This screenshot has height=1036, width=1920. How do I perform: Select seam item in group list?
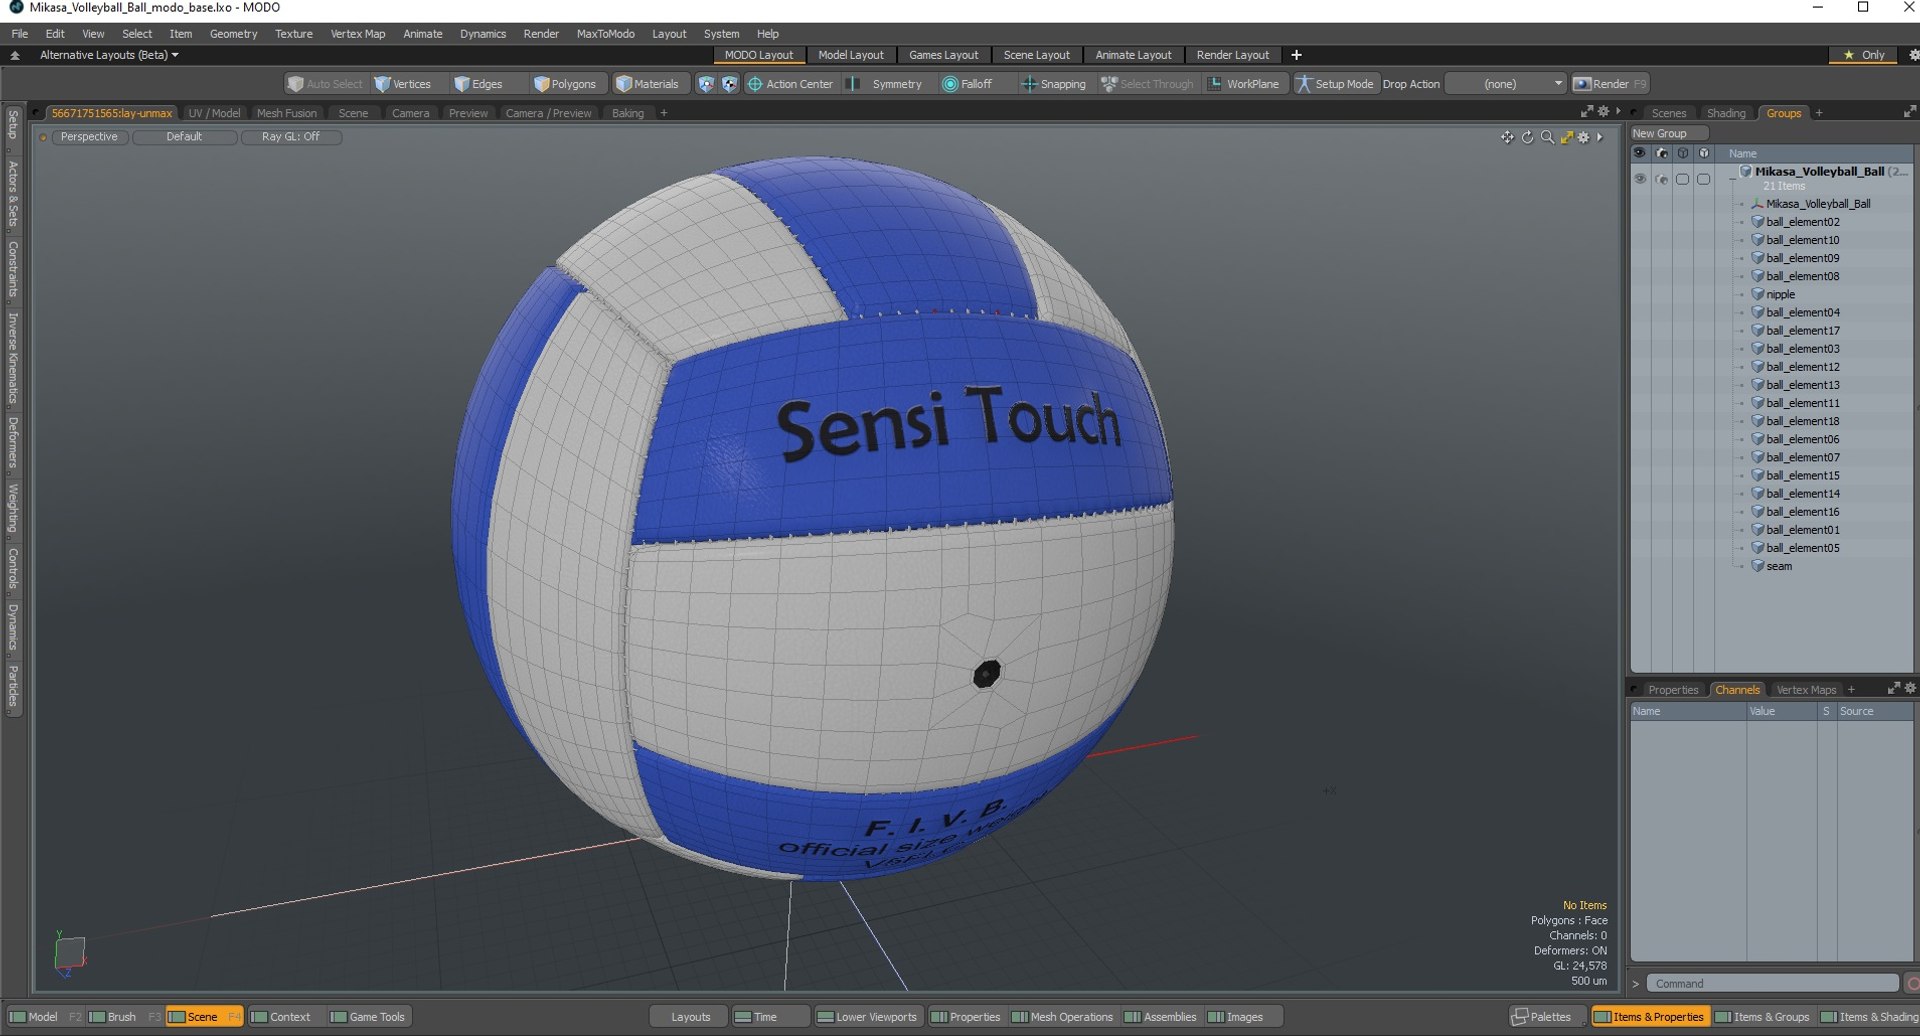tap(1778, 566)
